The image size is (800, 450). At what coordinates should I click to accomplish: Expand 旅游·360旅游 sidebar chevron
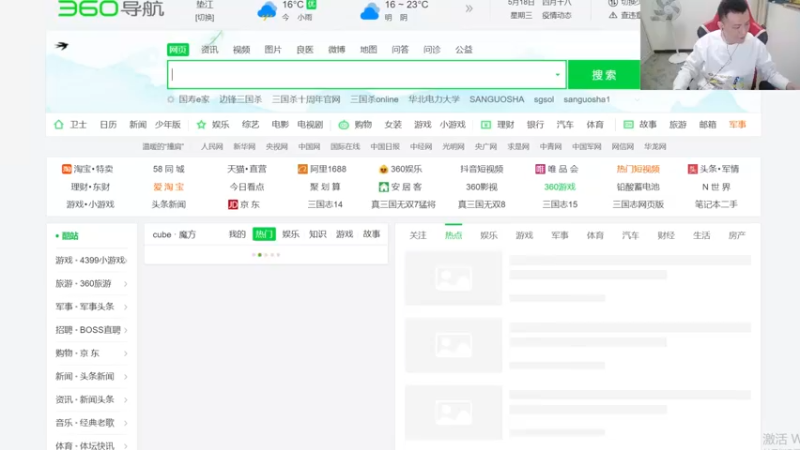click(126, 284)
